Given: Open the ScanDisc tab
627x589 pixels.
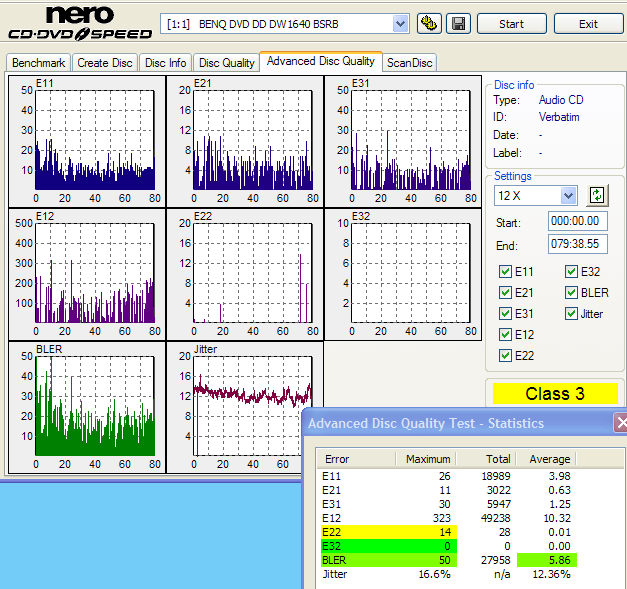Looking at the screenshot, I should click(x=409, y=63).
